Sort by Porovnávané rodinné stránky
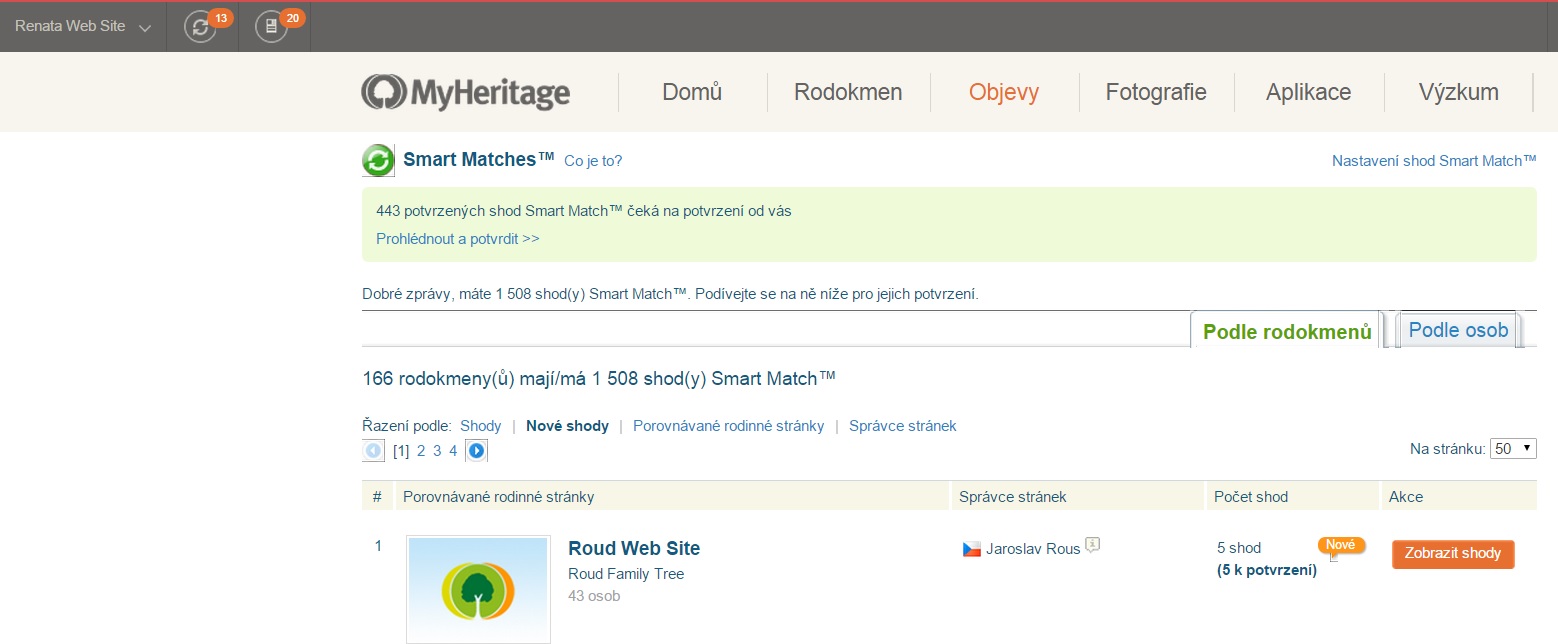This screenshot has height=644, width=1558. coord(729,426)
